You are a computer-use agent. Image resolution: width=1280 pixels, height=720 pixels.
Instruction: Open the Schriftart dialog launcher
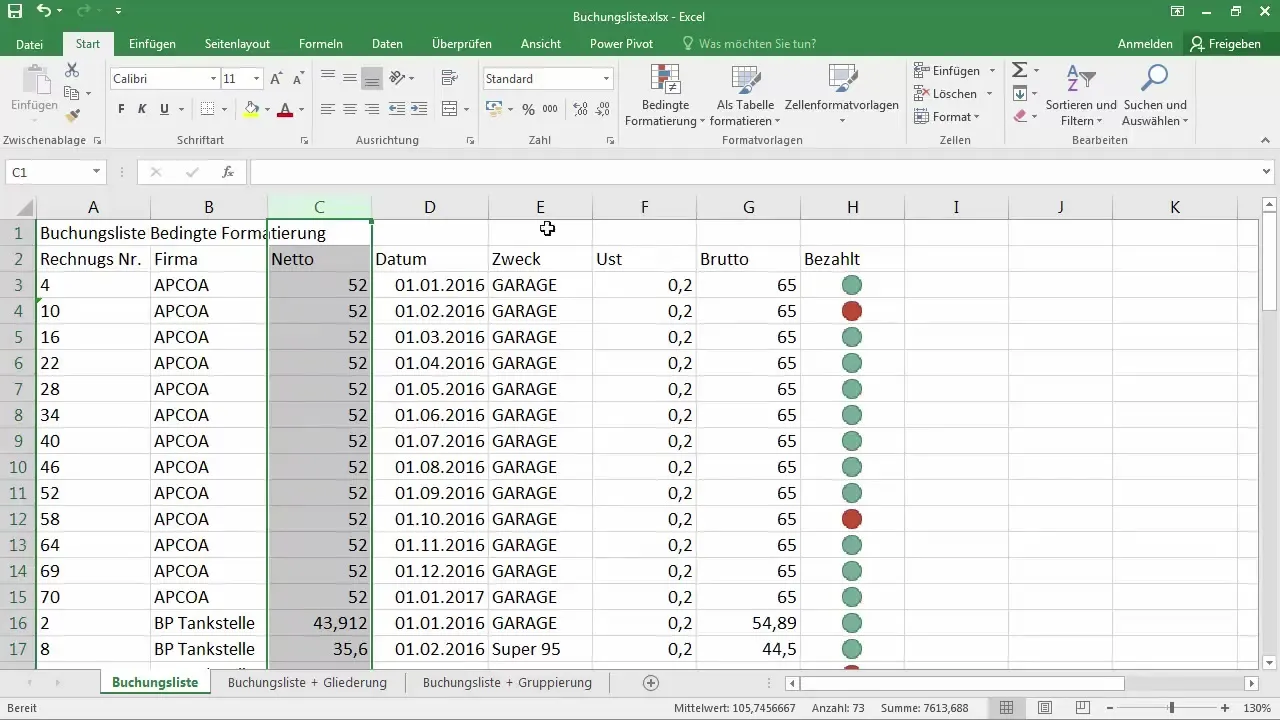pos(304,141)
